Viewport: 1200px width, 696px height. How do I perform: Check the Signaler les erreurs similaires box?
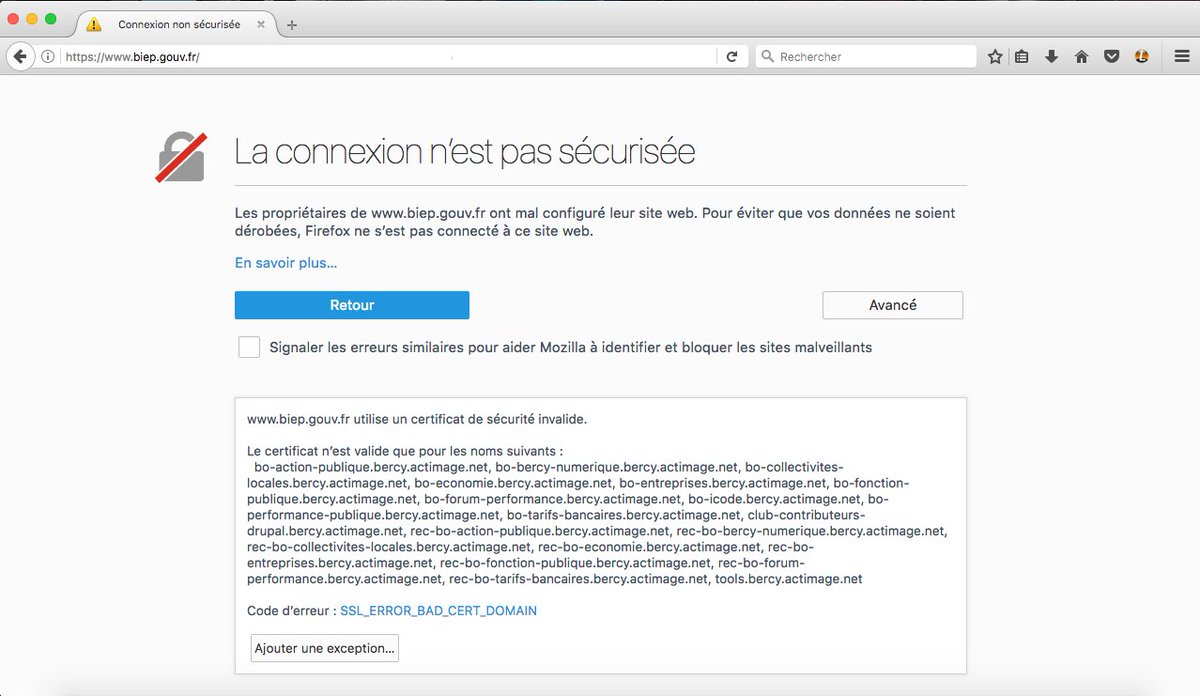click(x=249, y=347)
